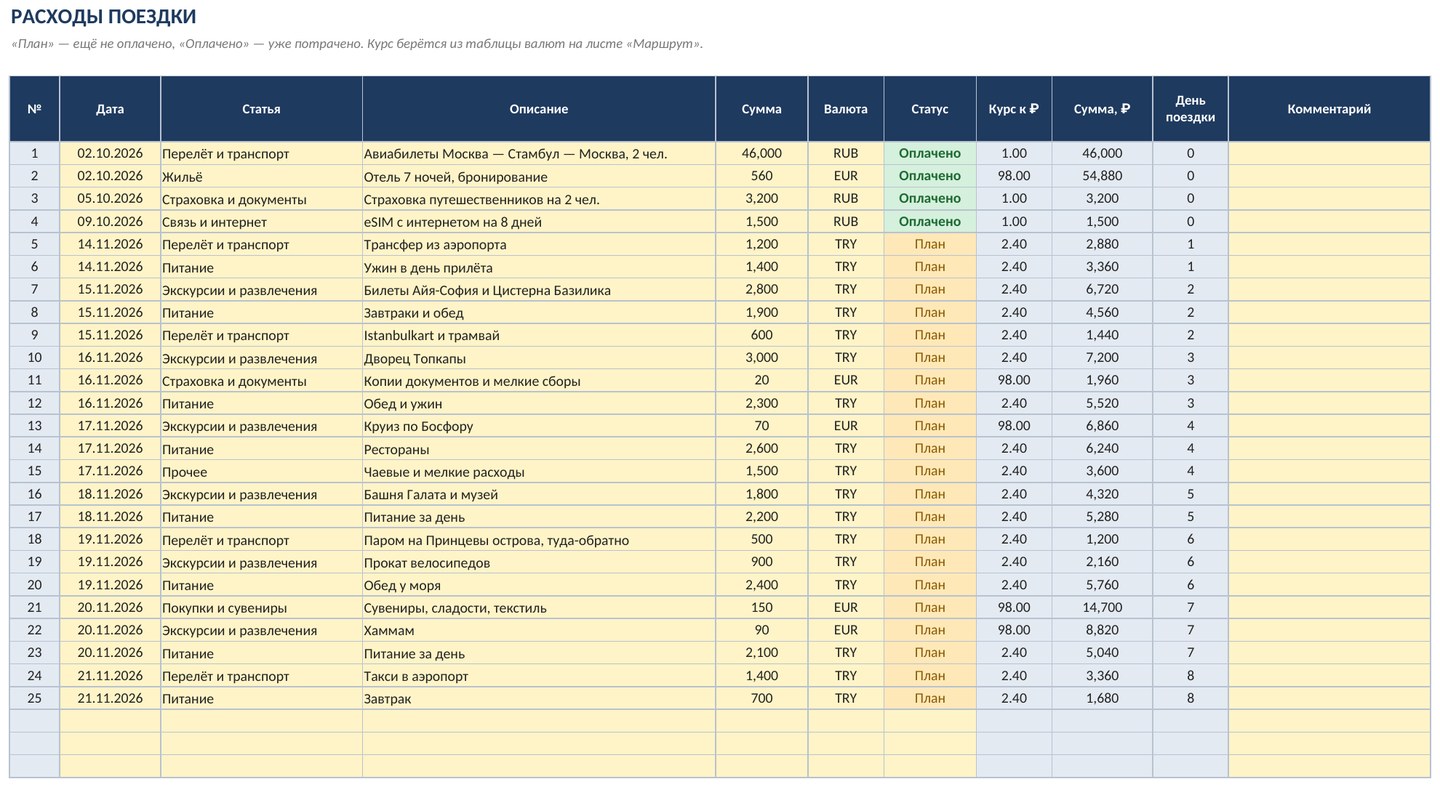Click the date cell 21.11.2026 for Завтрак

pyautogui.click(x=110, y=698)
